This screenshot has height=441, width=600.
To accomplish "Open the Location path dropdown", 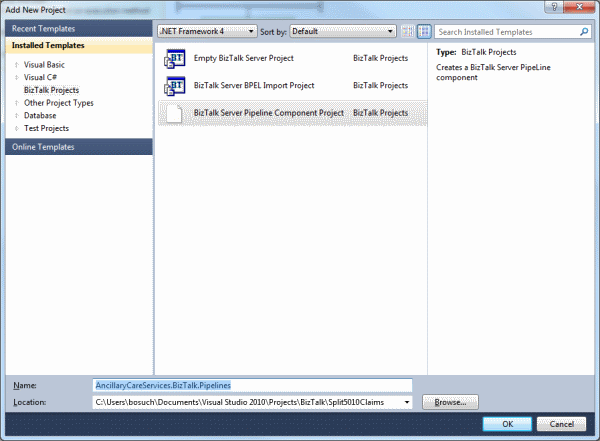I will pos(406,402).
